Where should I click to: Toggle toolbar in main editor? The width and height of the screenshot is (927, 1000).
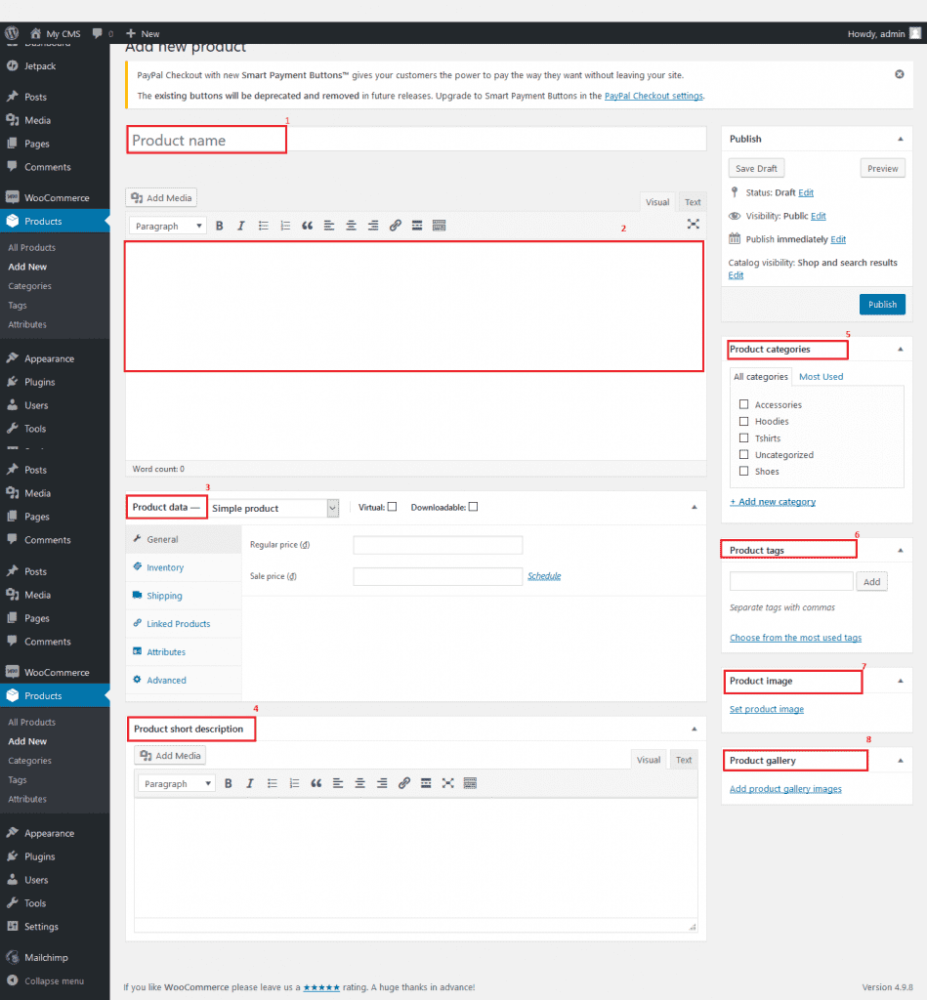439,226
